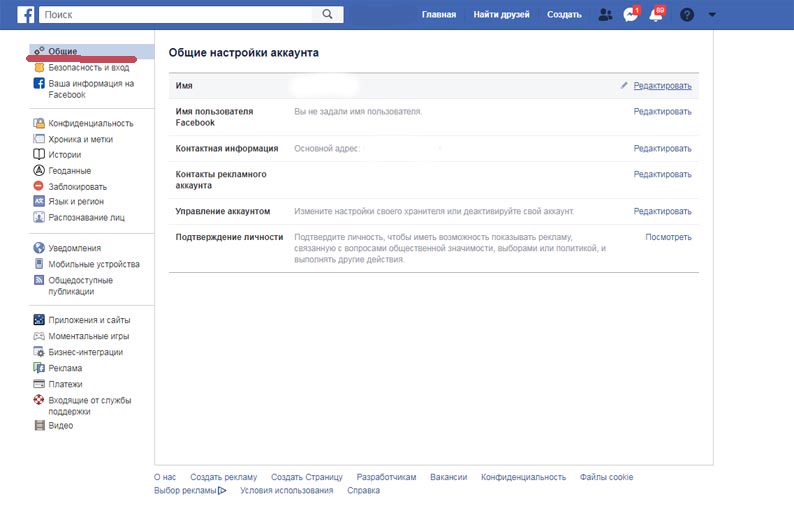Edit Контакты рекламного аккаунта

pos(662,174)
